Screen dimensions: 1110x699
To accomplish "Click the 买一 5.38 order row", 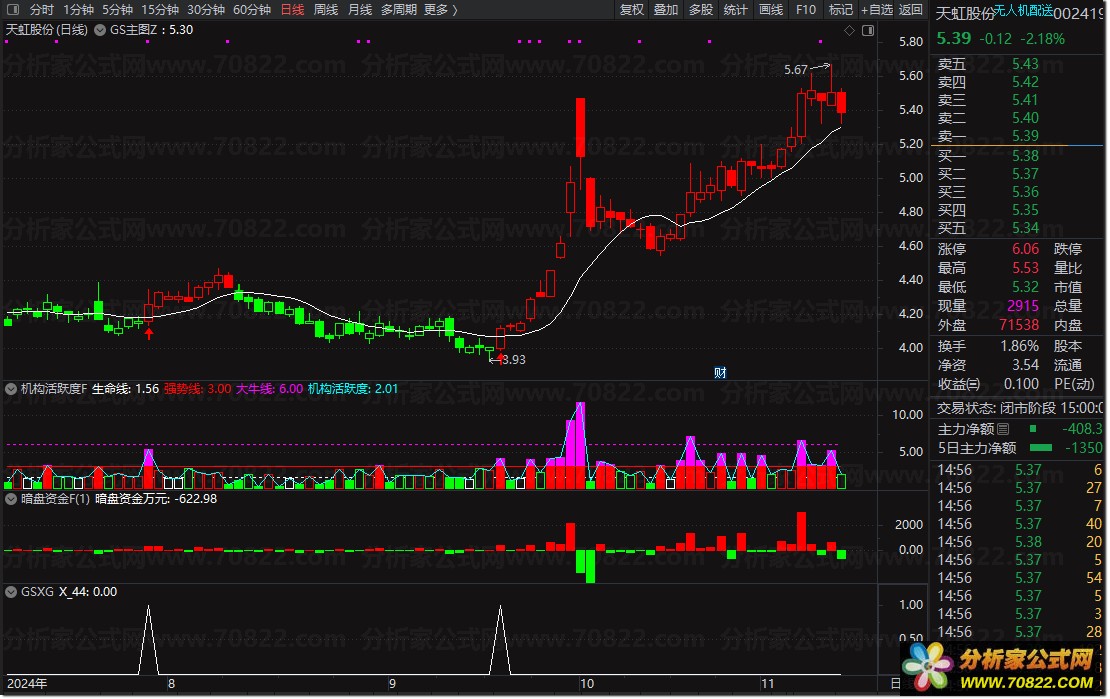I will point(1017,156).
